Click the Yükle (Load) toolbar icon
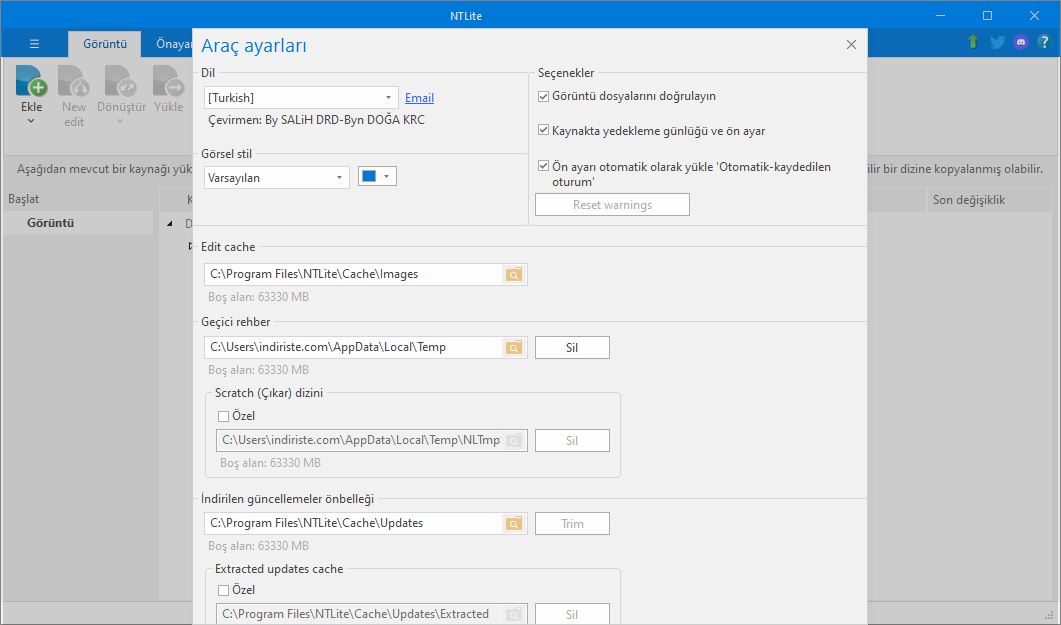This screenshot has height=625, width=1061. click(168, 81)
